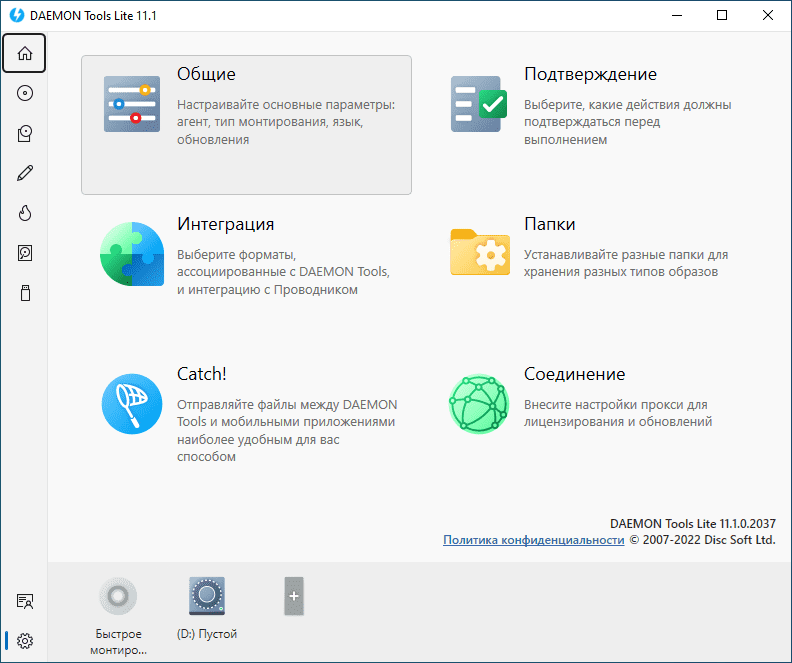This screenshot has width=792, height=663.
Task: Click the © 2007-2022 Disc Soft Ltd. text
Action: click(702, 540)
